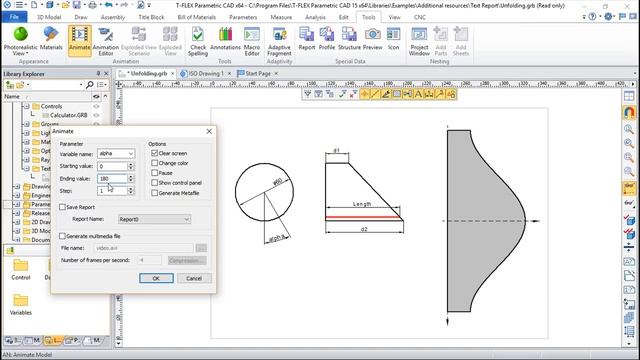The image size is (640, 360).
Task: Enable Generate Metafile checkbox
Action: [x=155, y=193]
